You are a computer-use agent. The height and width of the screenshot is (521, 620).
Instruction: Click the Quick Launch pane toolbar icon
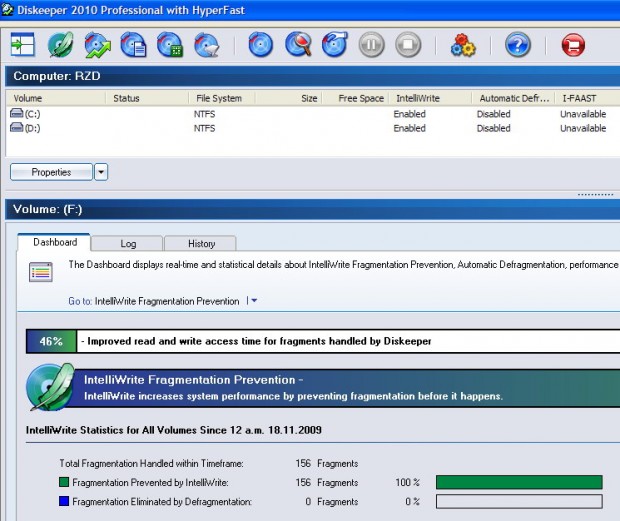coord(23,44)
